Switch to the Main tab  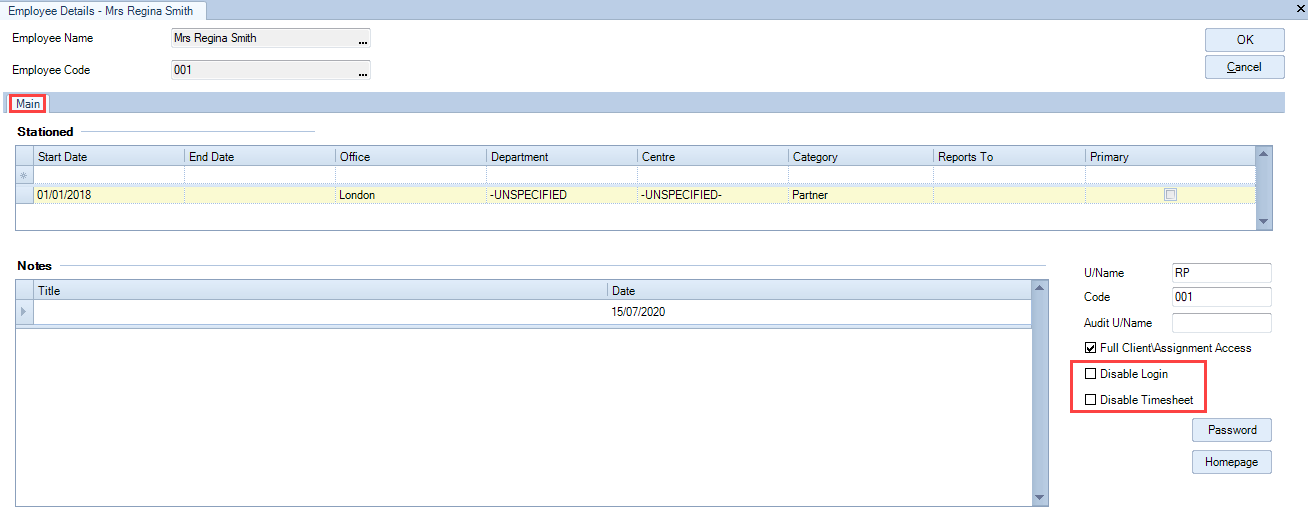pos(28,103)
